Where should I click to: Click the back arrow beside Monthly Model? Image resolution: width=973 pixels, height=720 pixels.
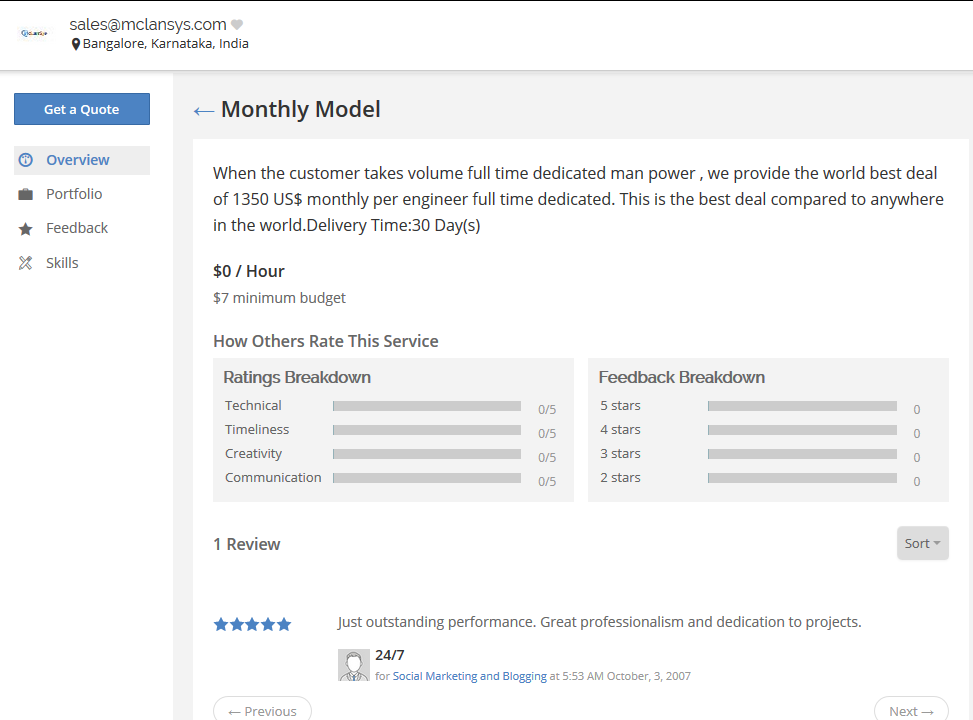tap(203, 111)
